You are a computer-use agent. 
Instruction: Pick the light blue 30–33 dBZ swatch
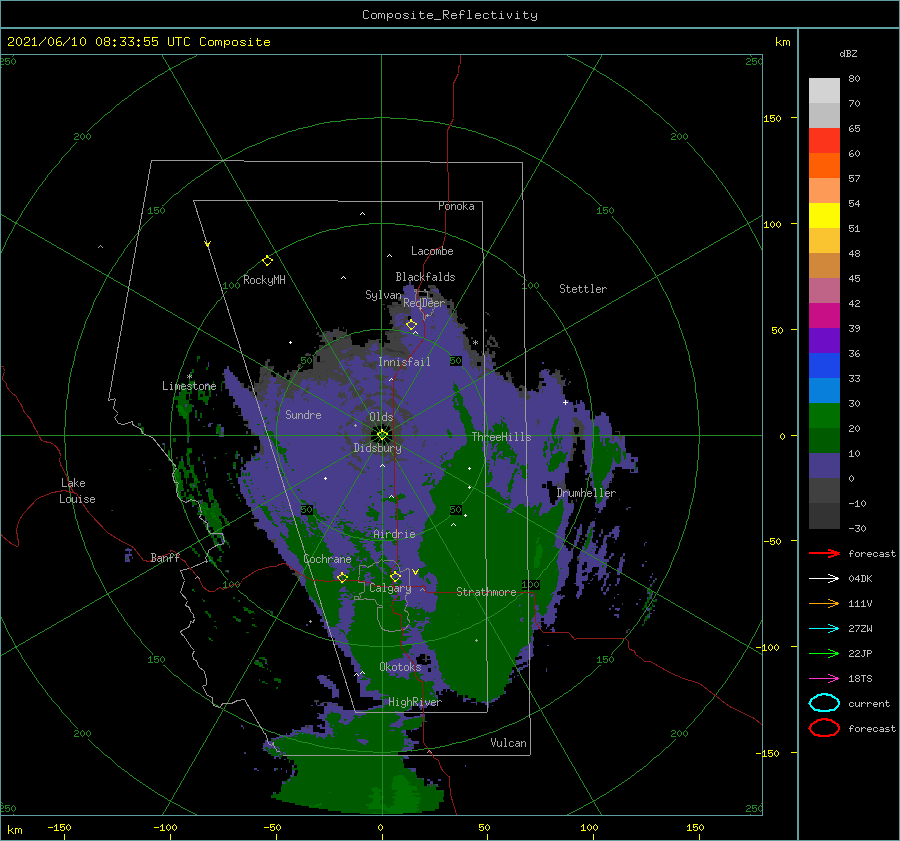(824, 391)
